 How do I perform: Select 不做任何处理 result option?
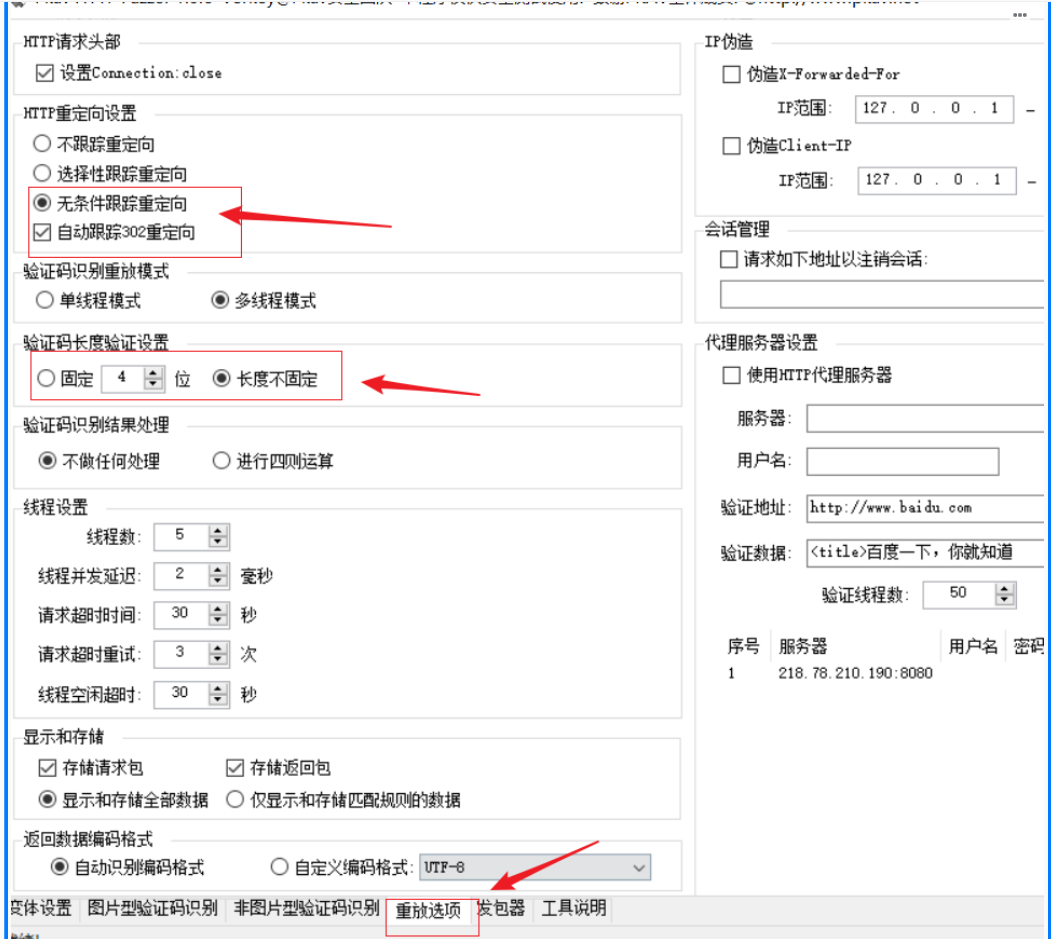coord(47,460)
